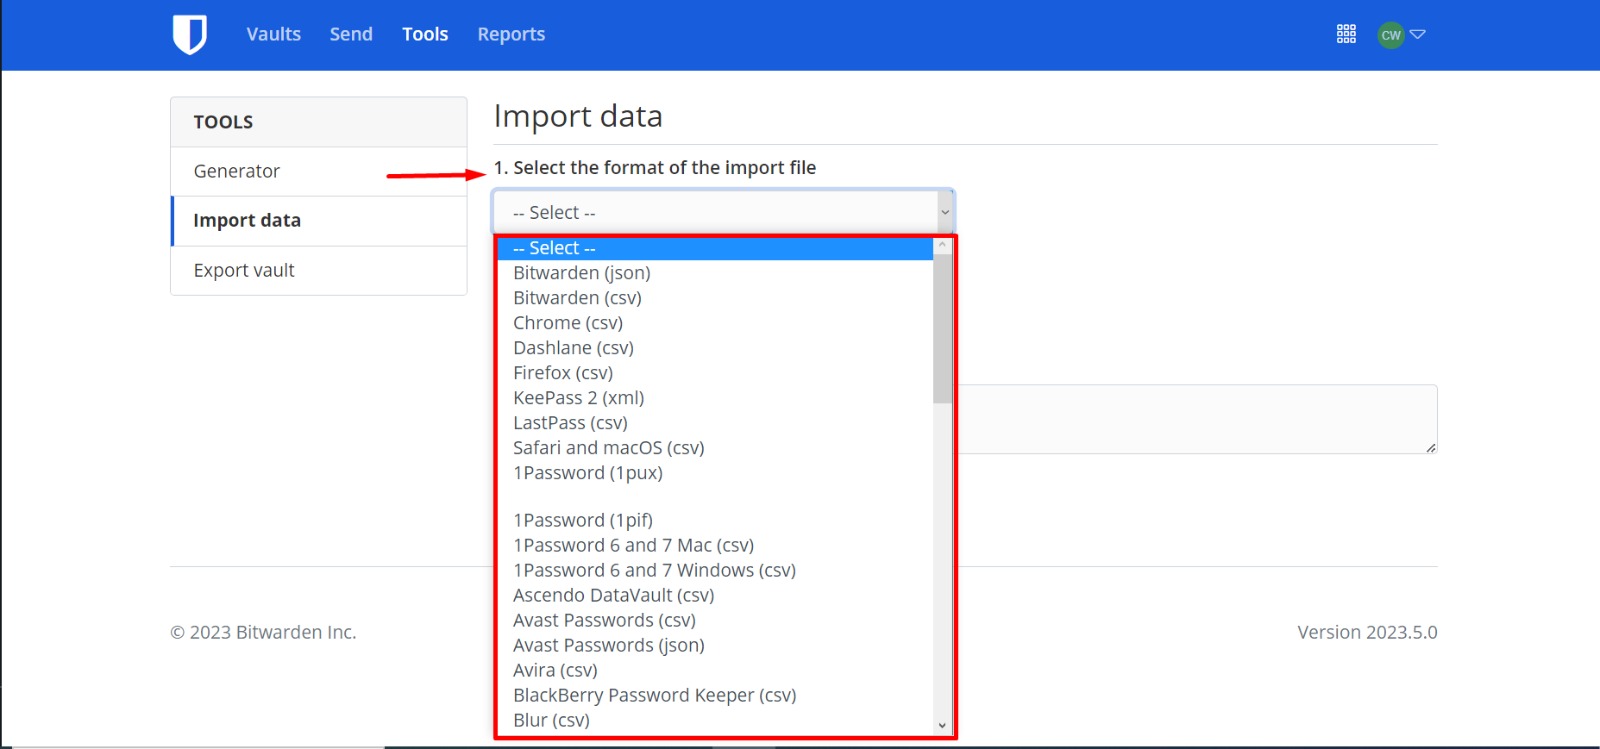Open the import file format combo box

[723, 212]
